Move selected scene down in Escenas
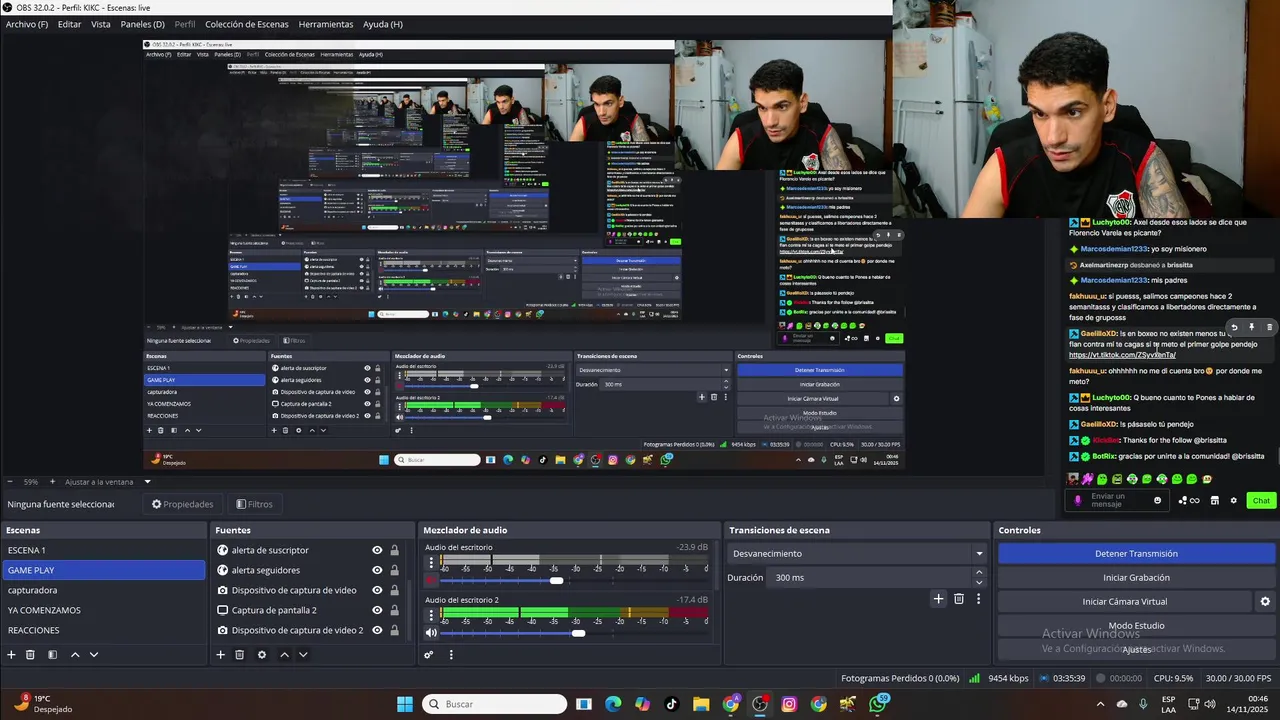The image size is (1280, 720). pyautogui.click(x=94, y=655)
